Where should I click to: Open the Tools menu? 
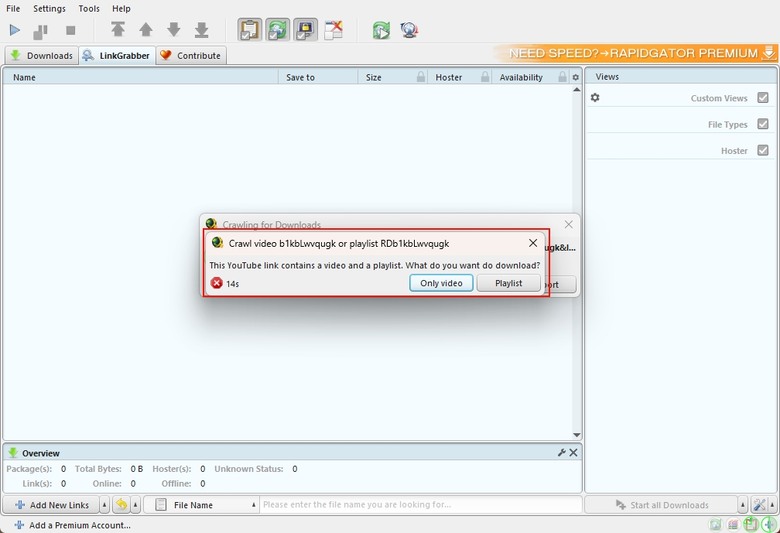89,8
